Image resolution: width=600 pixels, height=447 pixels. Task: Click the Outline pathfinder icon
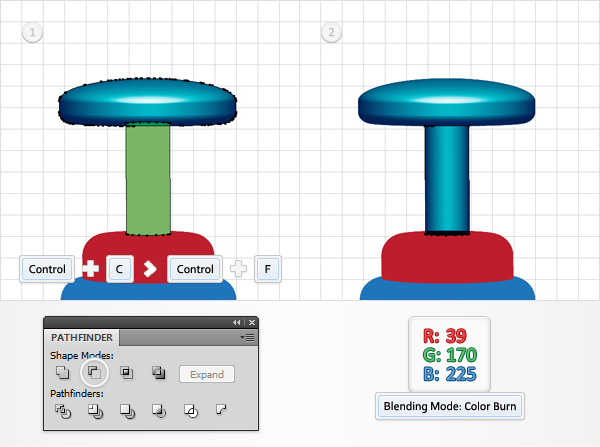pyautogui.click(x=191, y=411)
